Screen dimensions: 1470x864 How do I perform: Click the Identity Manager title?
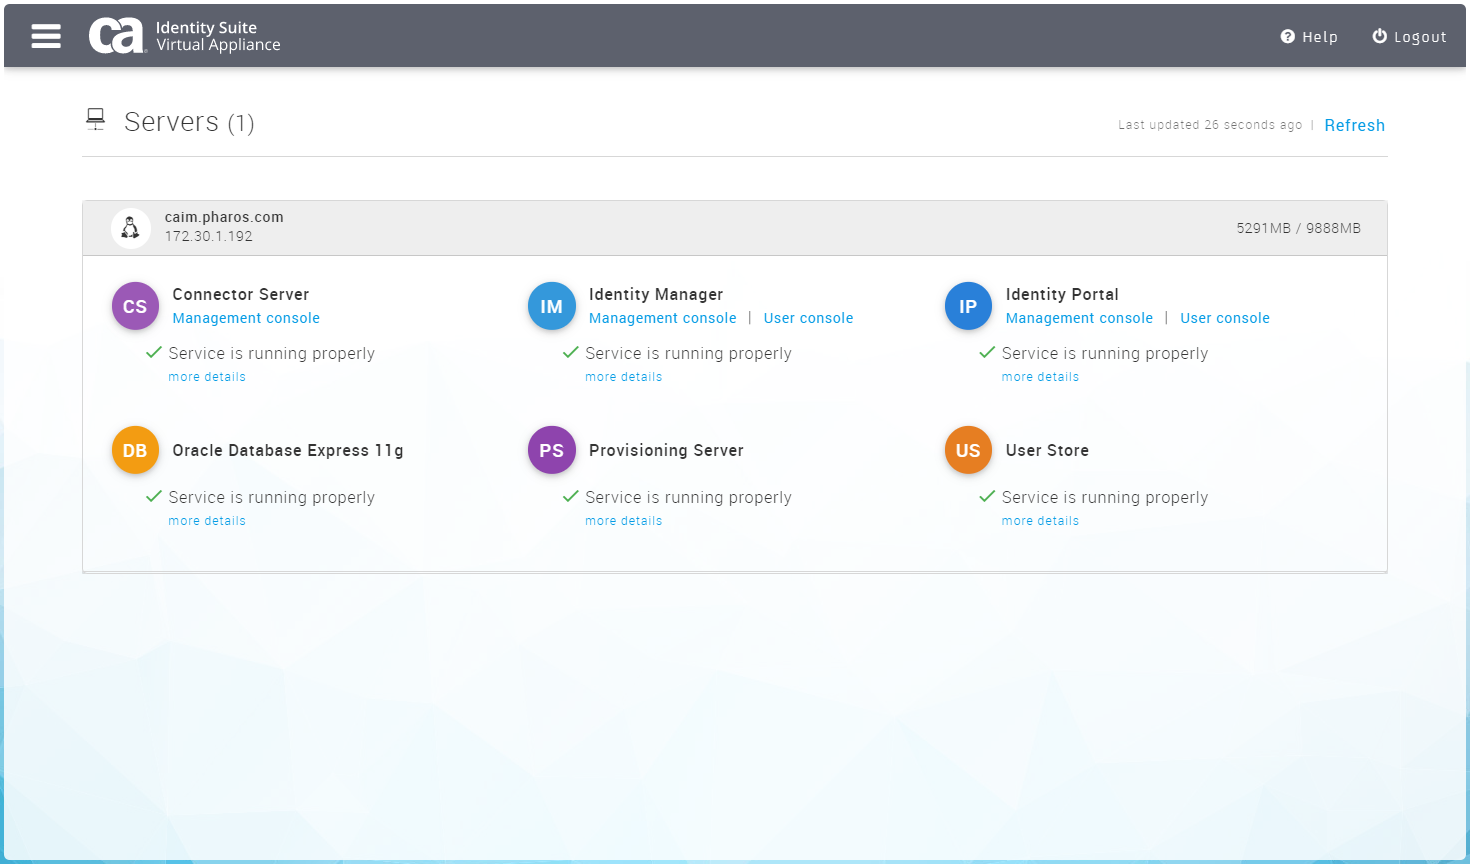click(x=656, y=294)
